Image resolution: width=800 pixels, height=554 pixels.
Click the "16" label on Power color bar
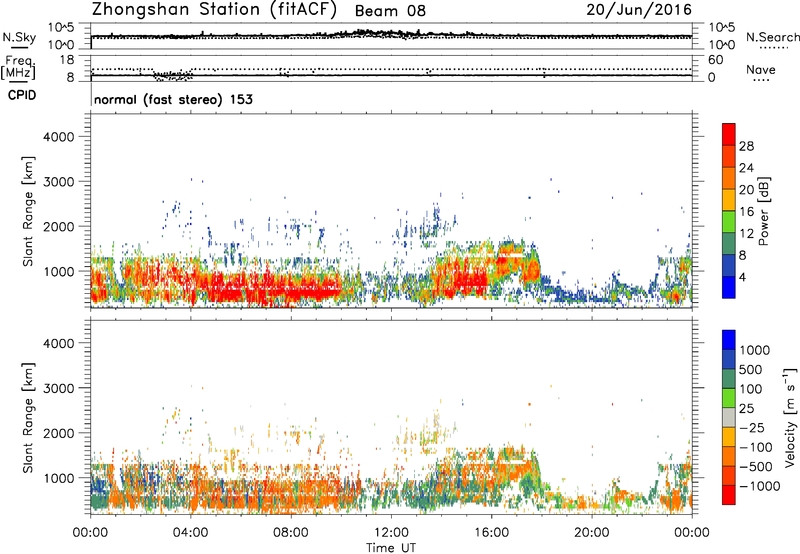[x=746, y=212]
